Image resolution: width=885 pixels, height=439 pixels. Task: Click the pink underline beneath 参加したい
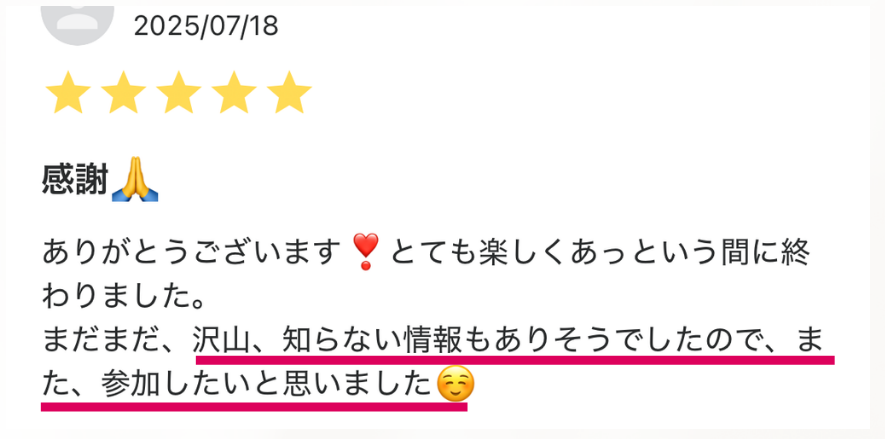click(x=254, y=406)
